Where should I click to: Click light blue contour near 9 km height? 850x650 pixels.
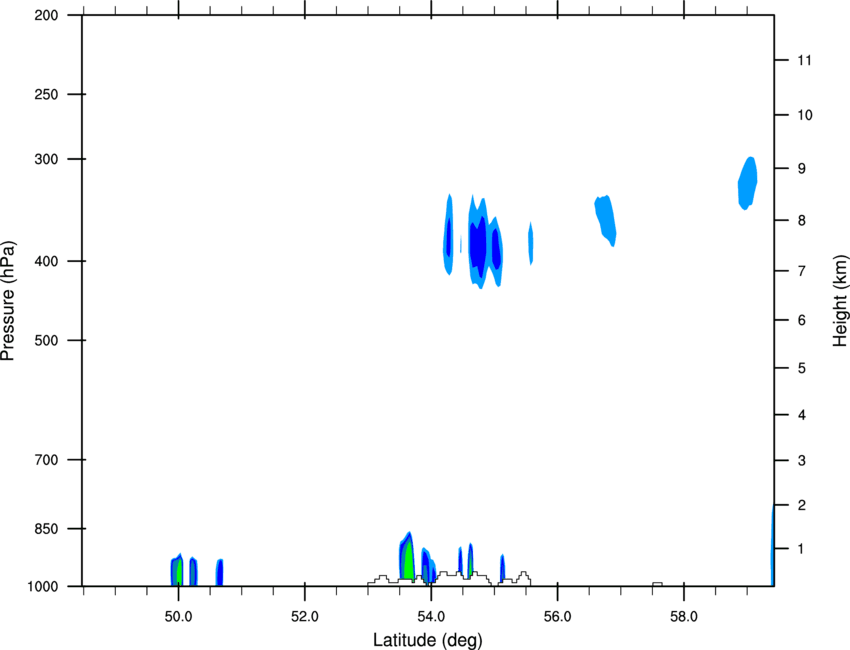(748, 183)
